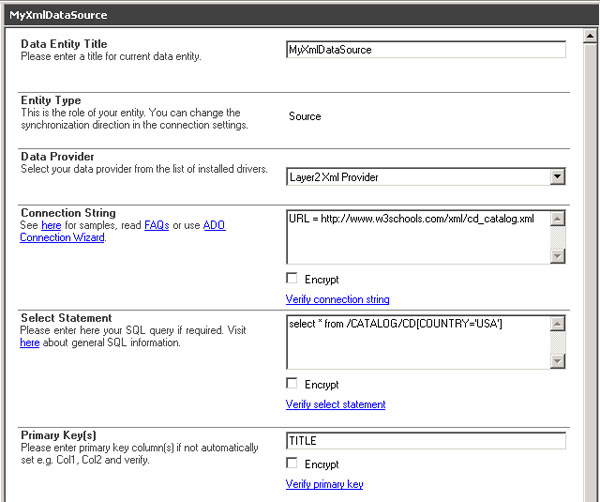Check Encrypt checkbox under Select Statement
Screen dimensions: 600x502
pos(292,384)
